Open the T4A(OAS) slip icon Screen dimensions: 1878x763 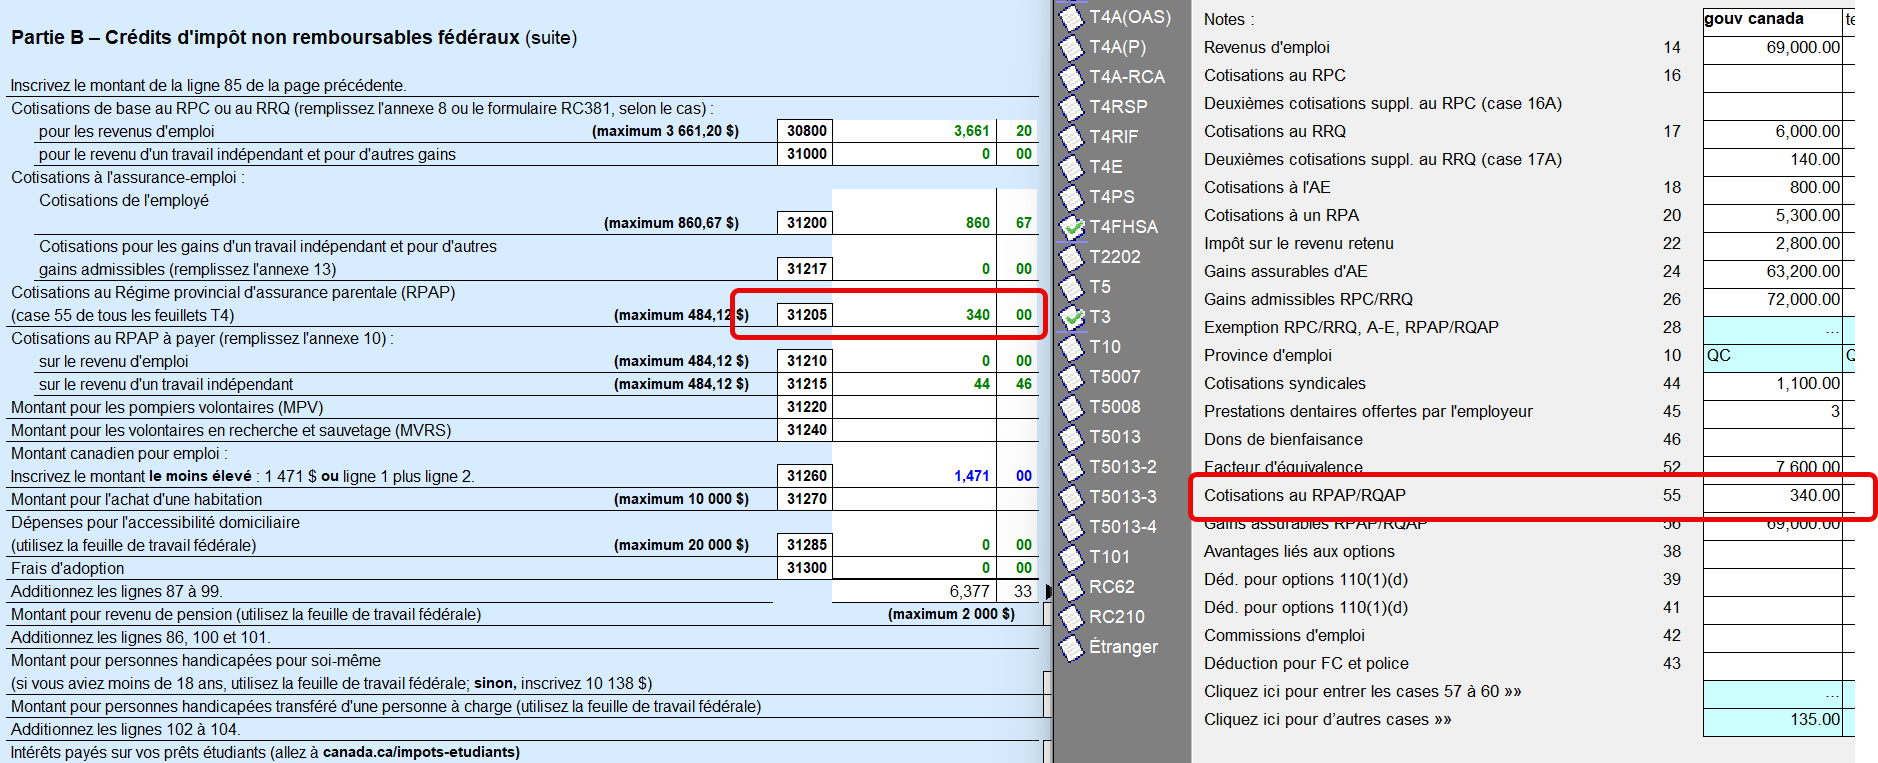pyautogui.click(x=1072, y=17)
